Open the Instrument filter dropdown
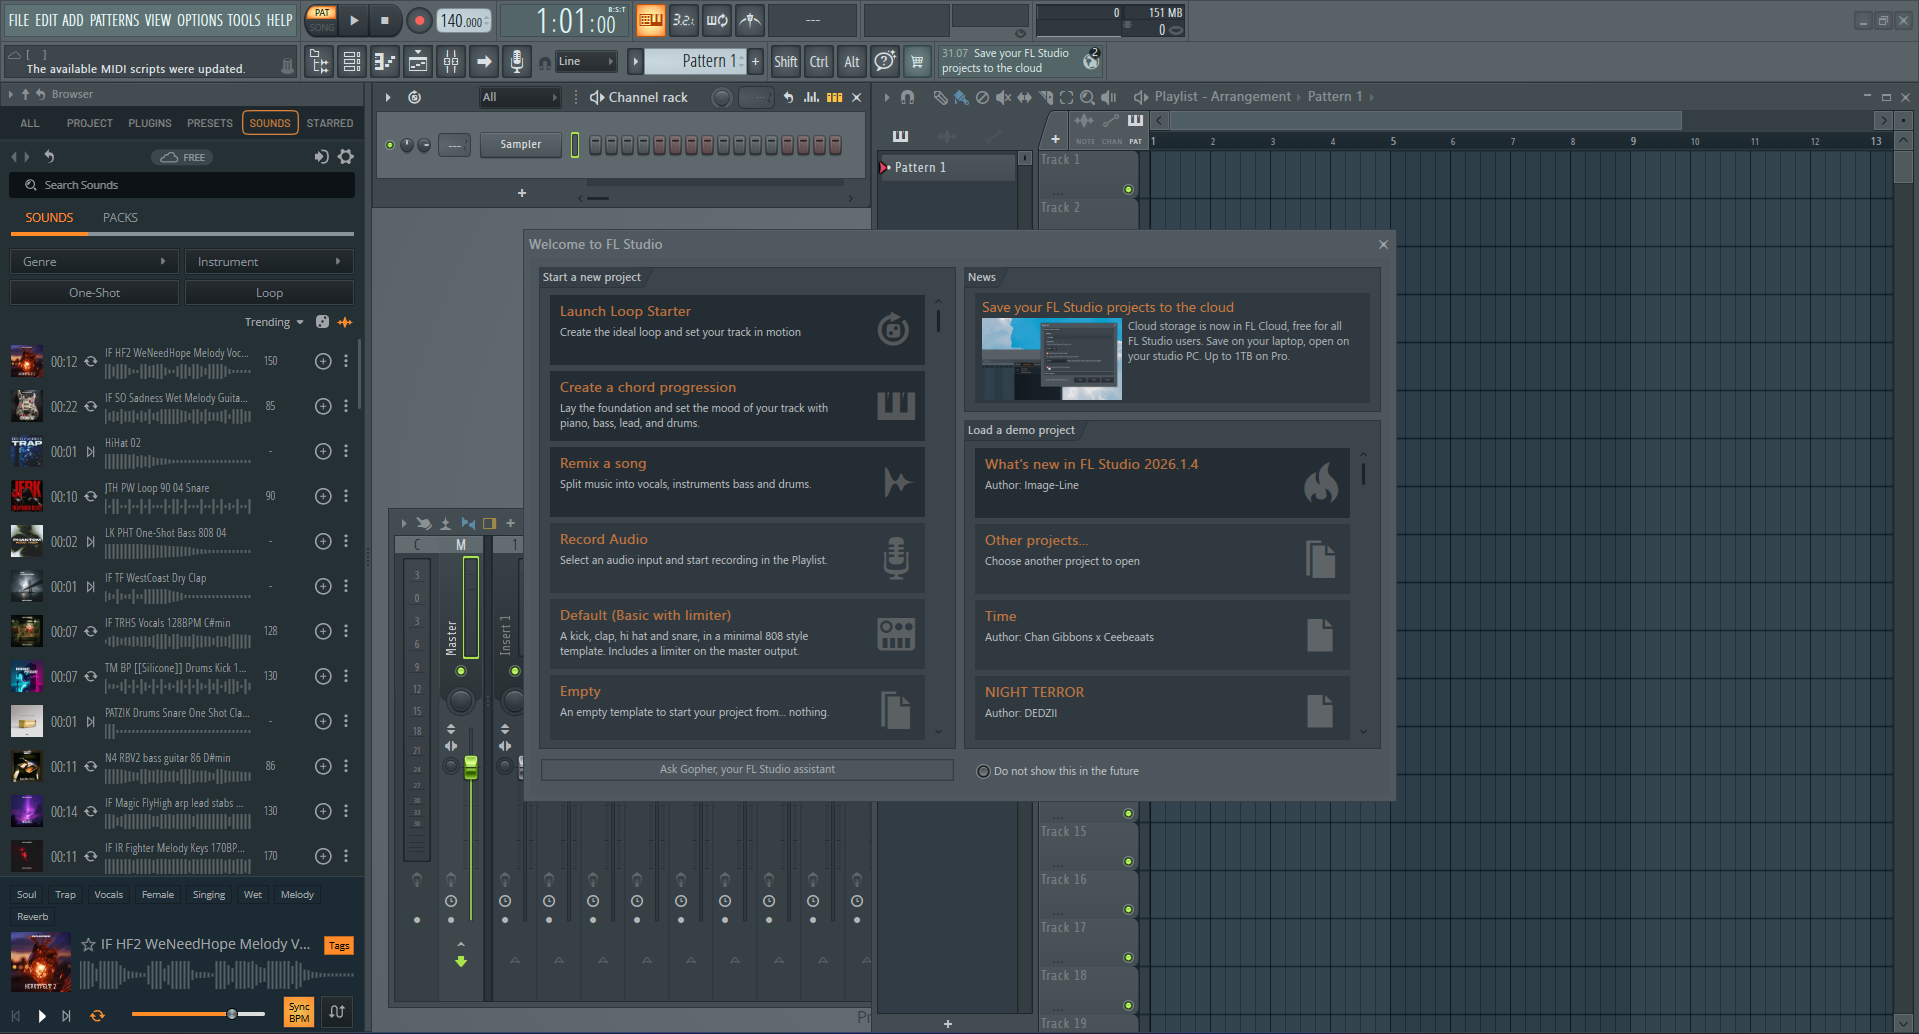This screenshot has height=1034, width=1919. 269,262
